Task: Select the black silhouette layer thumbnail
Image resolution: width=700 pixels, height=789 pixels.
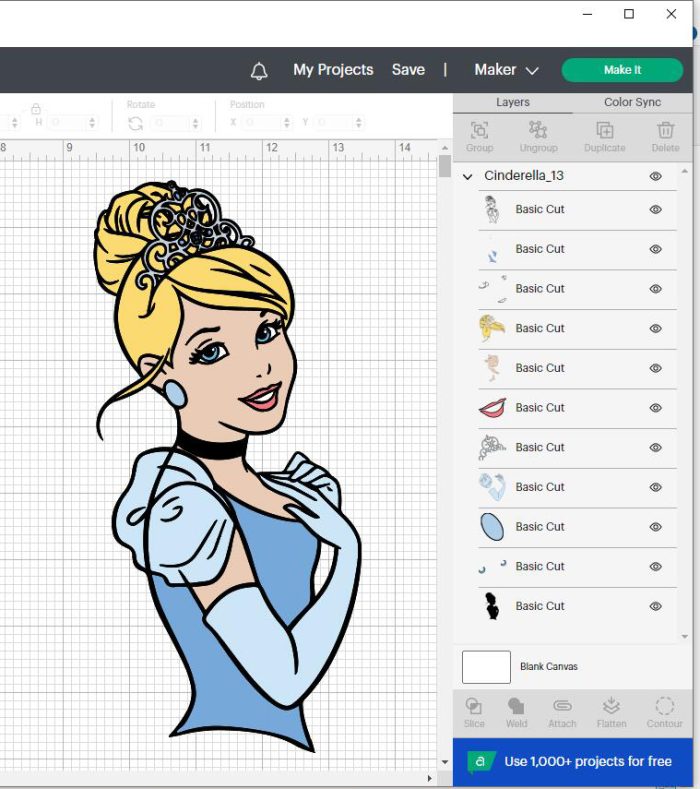Action: (x=492, y=606)
